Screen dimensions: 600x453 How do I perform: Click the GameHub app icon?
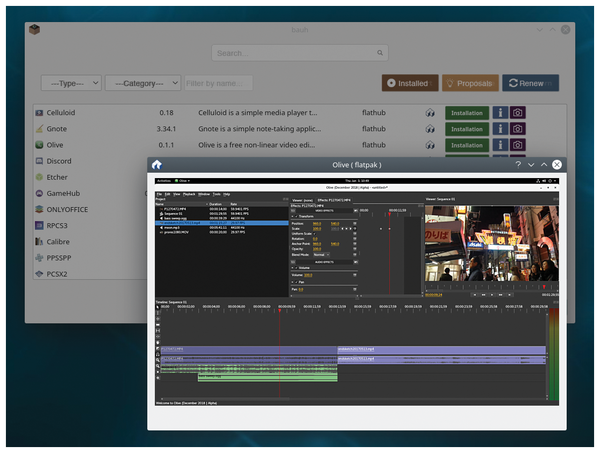coord(39,193)
